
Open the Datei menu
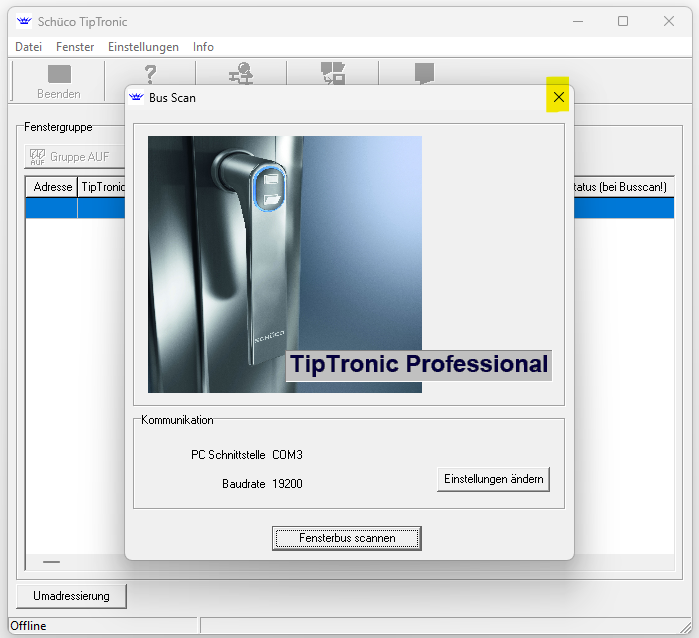click(28, 47)
